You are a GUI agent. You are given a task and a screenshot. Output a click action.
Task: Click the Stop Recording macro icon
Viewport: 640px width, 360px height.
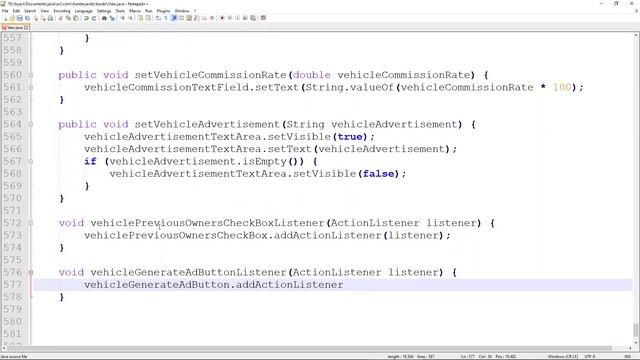[230, 18]
